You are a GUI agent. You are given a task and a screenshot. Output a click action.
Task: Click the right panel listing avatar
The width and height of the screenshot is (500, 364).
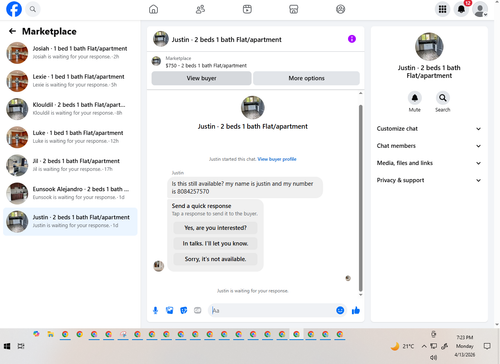(429, 47)
